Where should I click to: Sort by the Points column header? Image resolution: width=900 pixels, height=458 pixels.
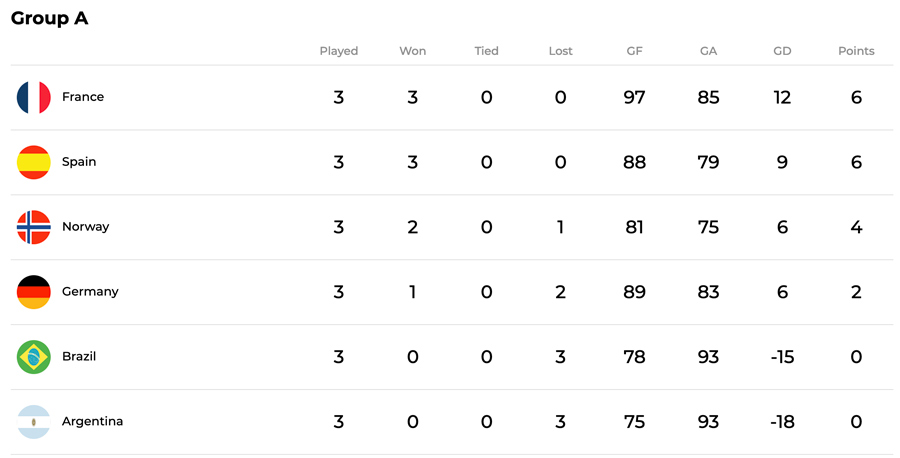pos(856,51)
